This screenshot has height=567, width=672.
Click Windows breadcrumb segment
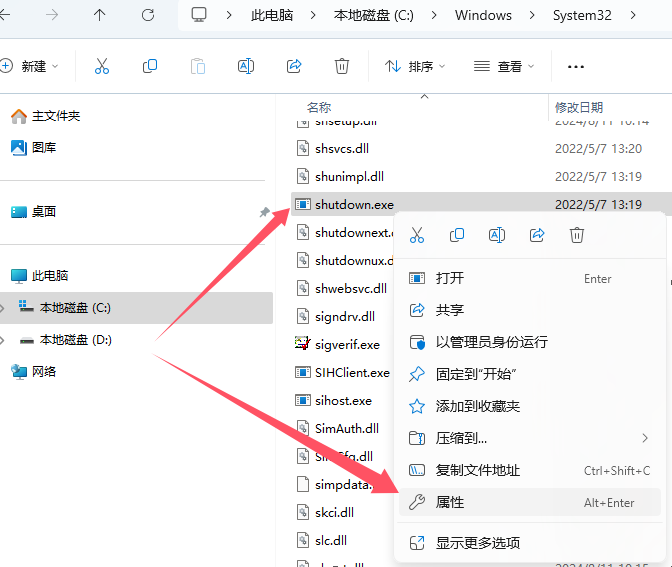point(483,15)
